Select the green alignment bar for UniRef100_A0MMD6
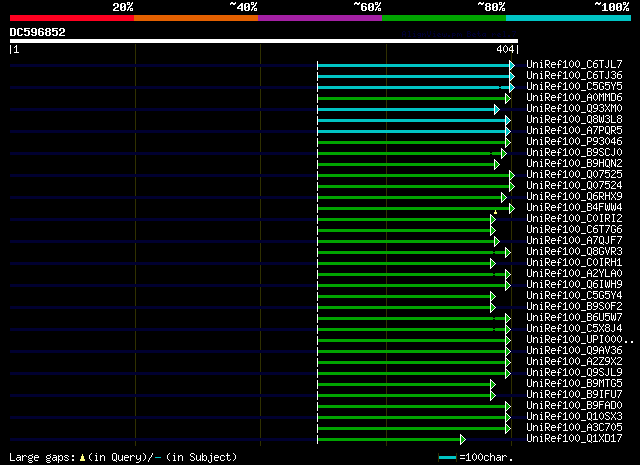640x465 pixels. click(x=414, y=98)
